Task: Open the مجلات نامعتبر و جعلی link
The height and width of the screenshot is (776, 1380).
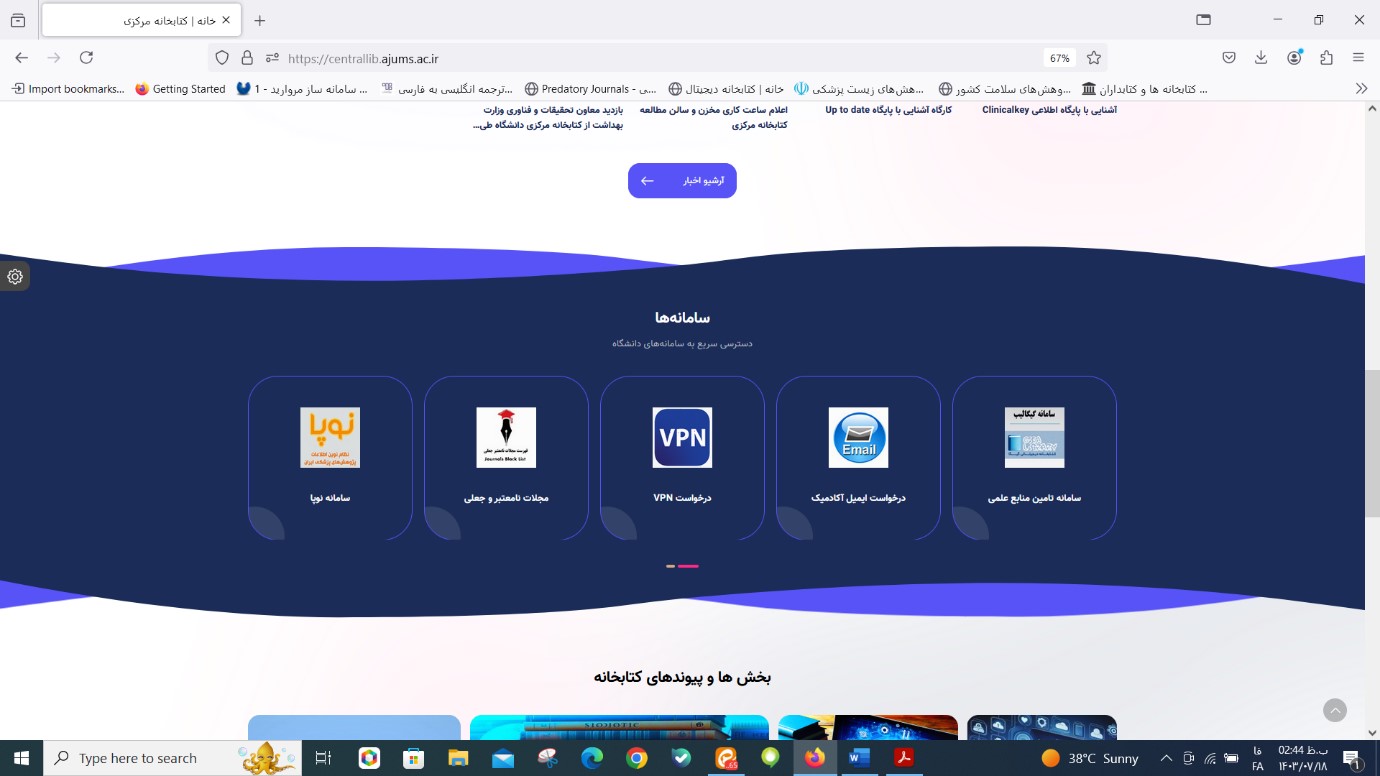Action: click(506, 498)
